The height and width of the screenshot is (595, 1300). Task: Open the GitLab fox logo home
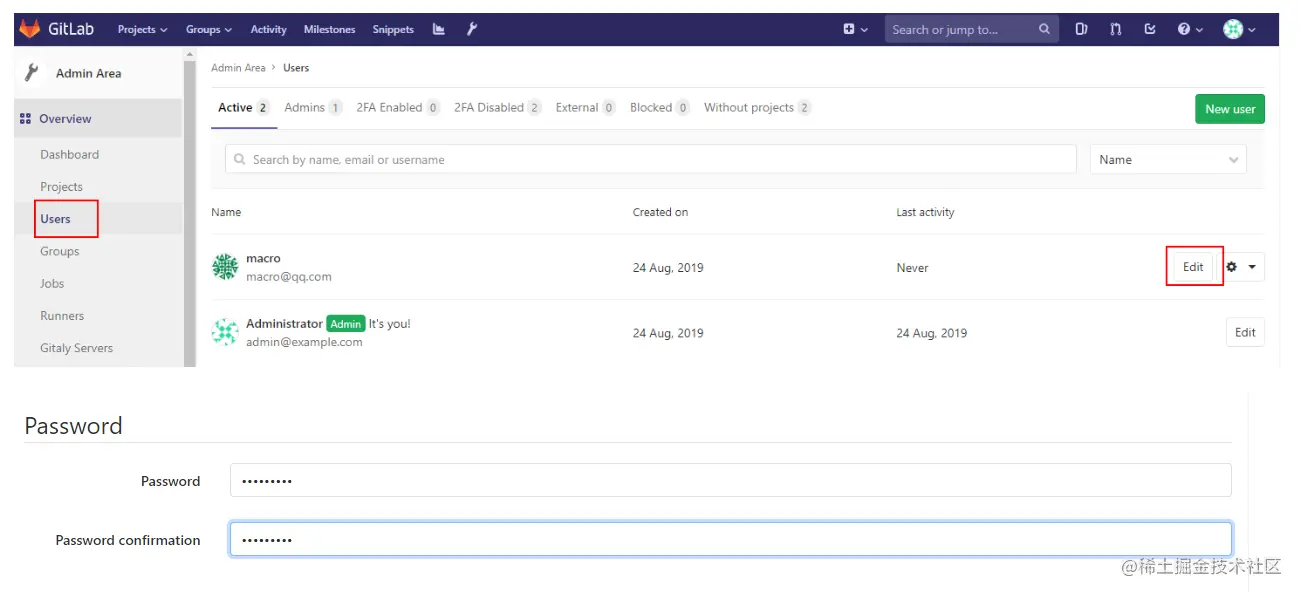coord(30,29)
